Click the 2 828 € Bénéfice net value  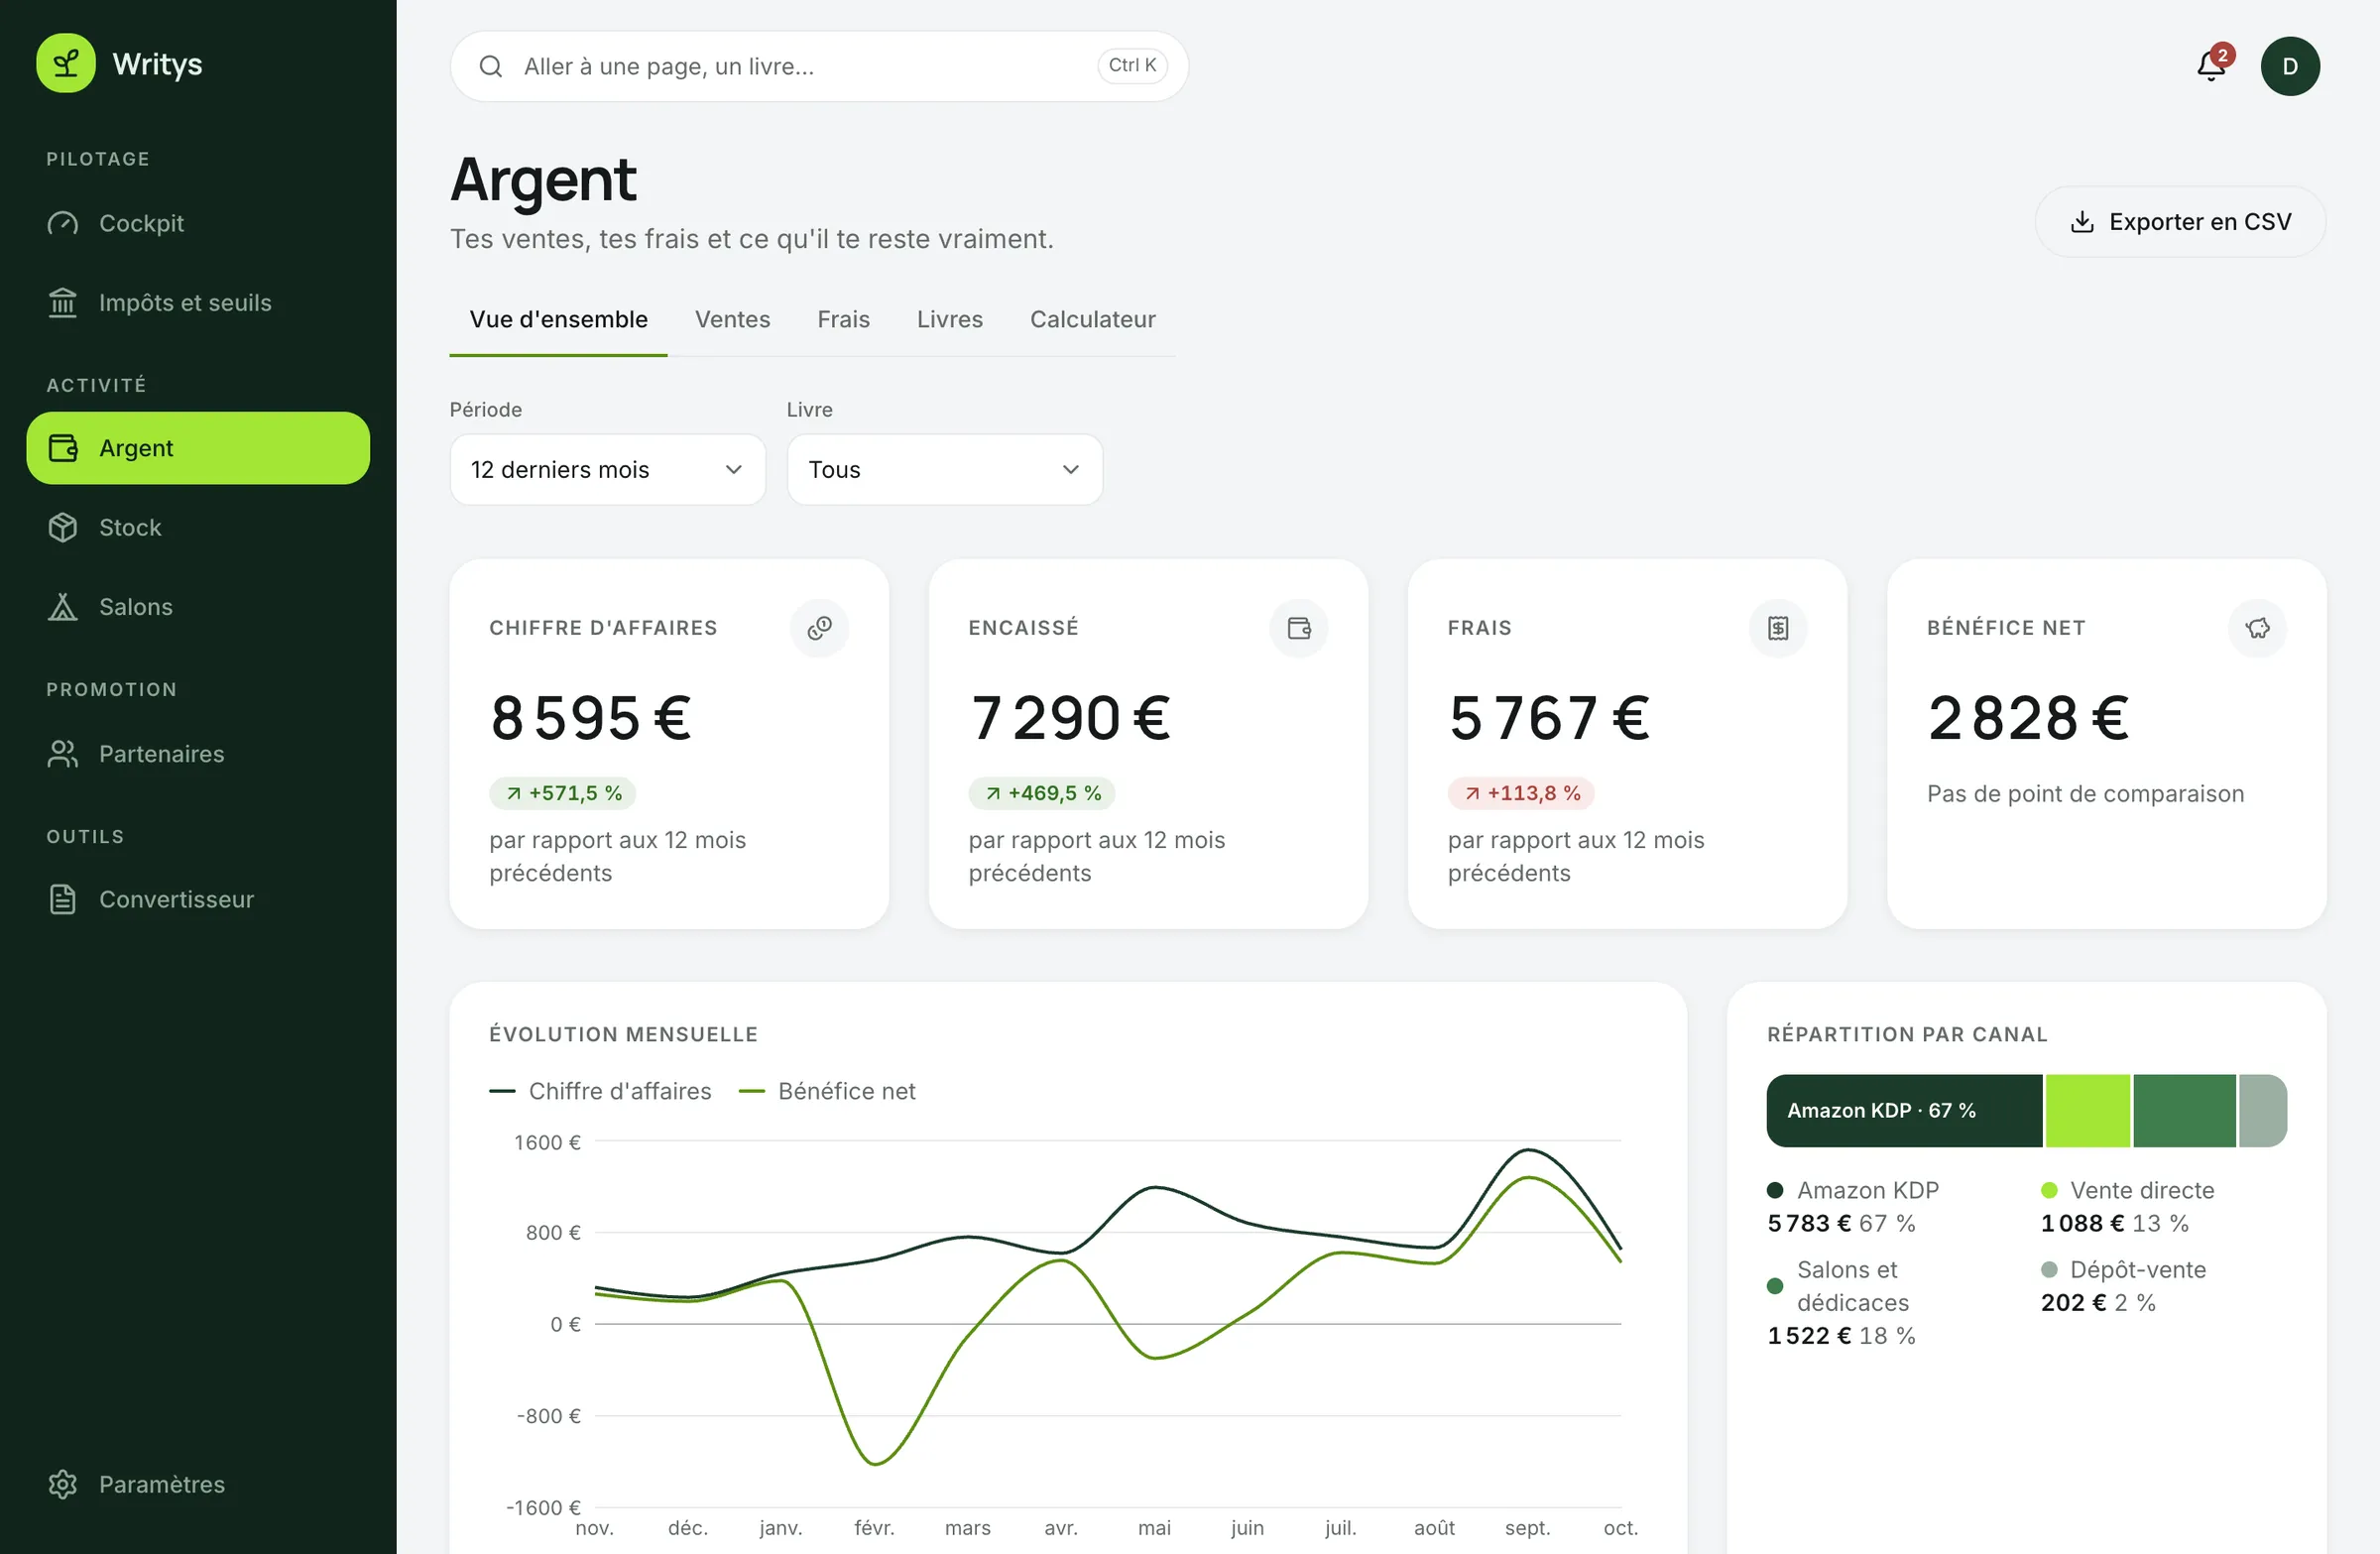(2028, 718)
